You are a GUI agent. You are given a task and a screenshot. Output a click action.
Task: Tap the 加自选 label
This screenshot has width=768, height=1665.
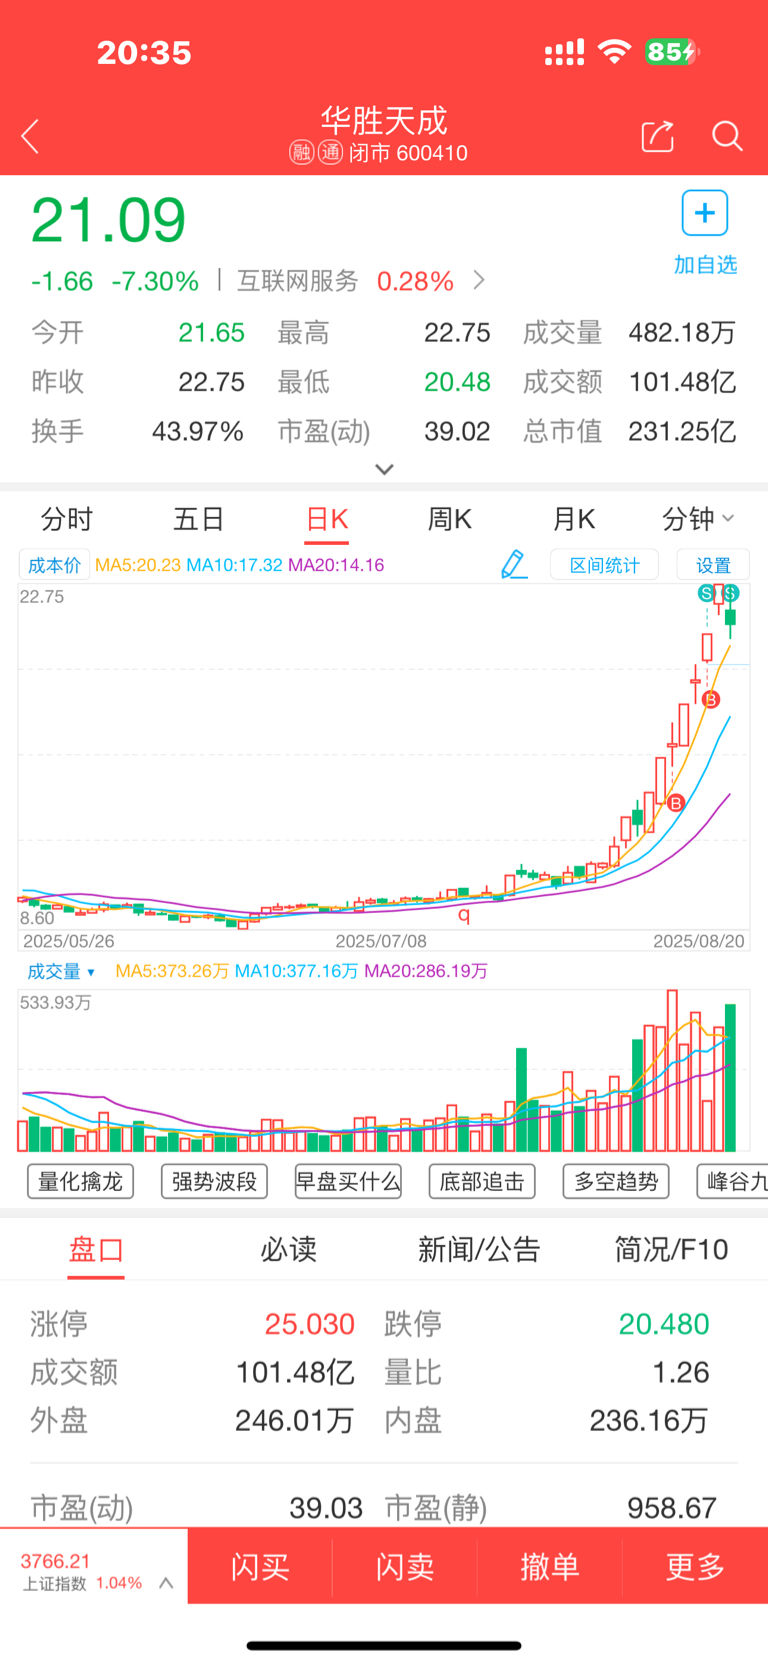[705, 264]
